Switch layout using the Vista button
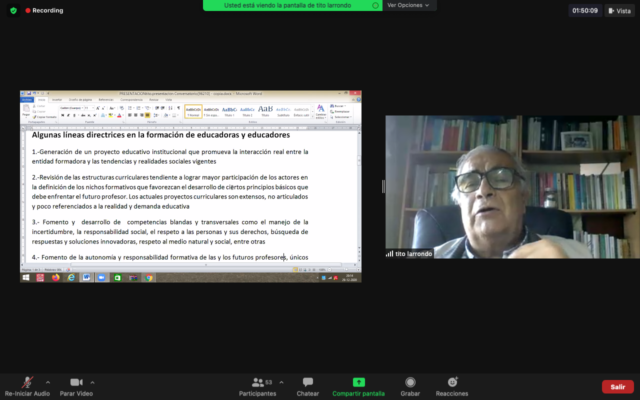640x400 pixels. pyautogui.click(x=617, y=10)
